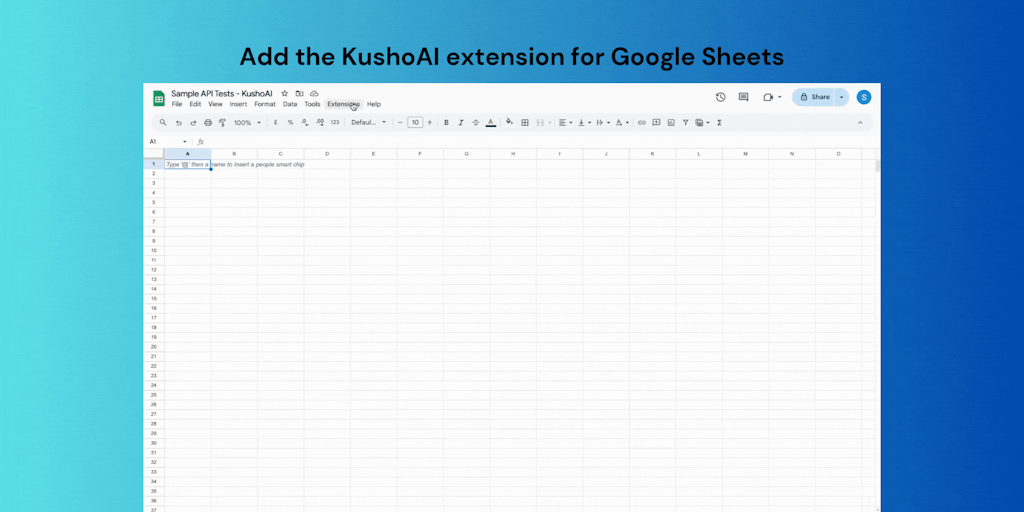Activate the paint format tool
The width and height of the screenshot is (1024, 512).
222,122
